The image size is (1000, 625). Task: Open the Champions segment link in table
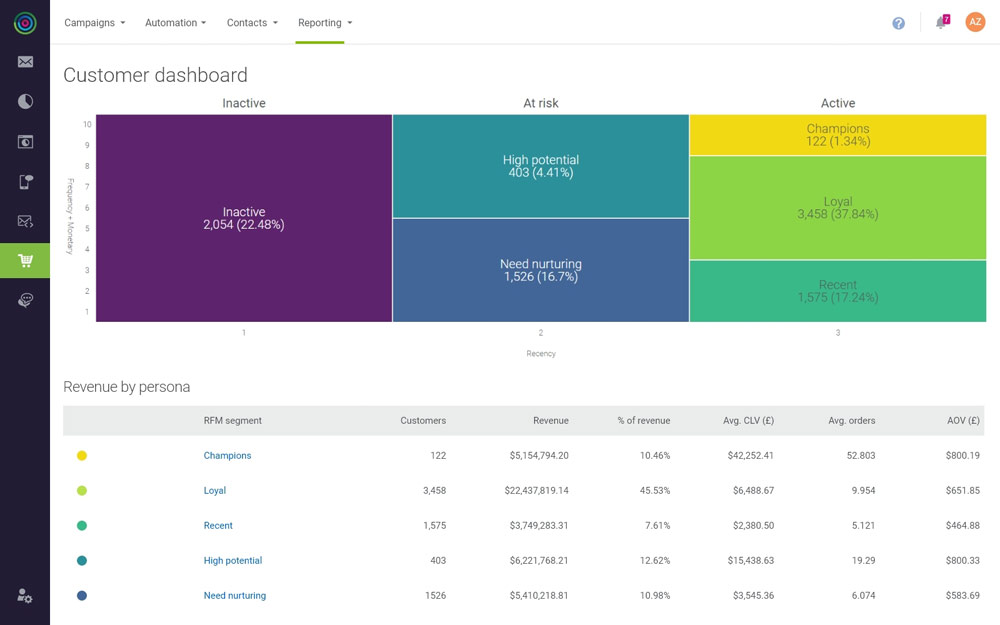227,455
